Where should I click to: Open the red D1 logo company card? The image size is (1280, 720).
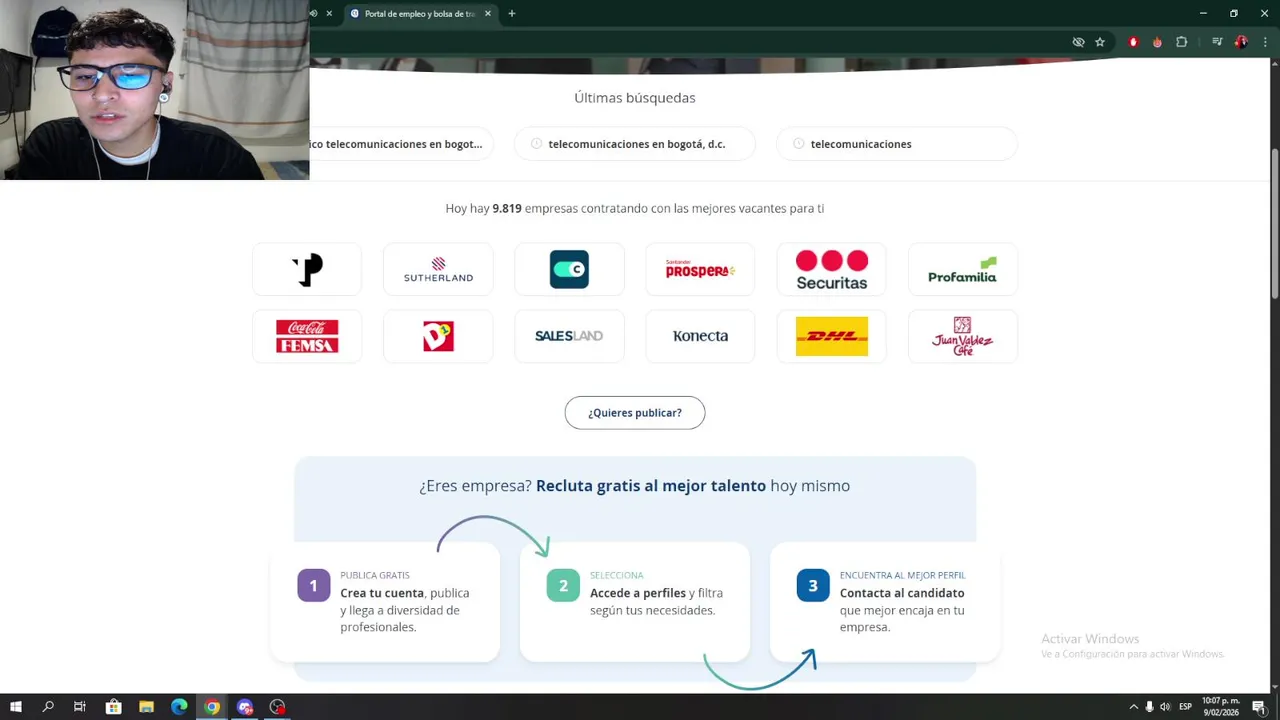tap(438, 336)
